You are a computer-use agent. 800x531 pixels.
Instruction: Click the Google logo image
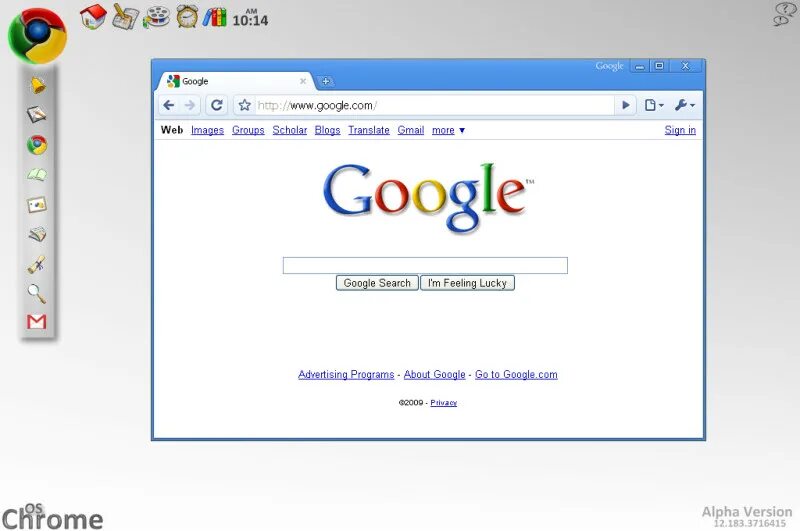pos(428,197)
